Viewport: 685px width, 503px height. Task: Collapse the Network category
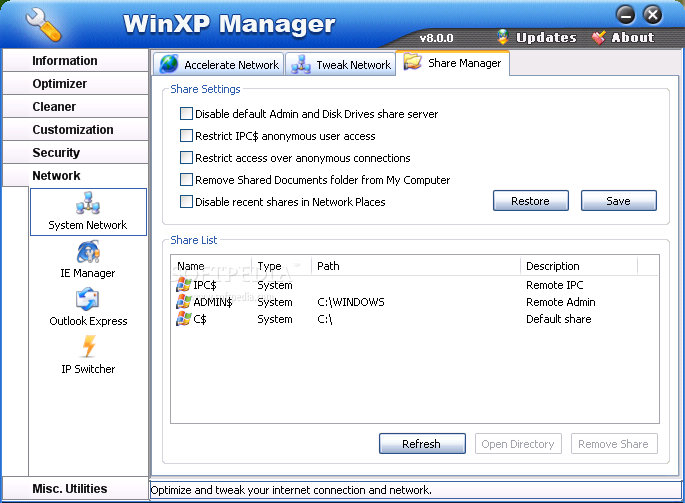pos(76,176)
